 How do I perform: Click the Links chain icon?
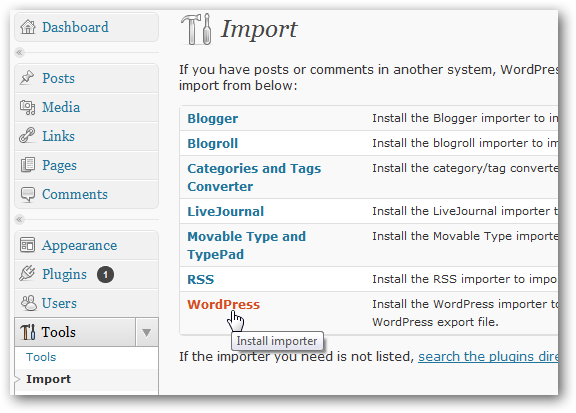[x=27, y=136]
